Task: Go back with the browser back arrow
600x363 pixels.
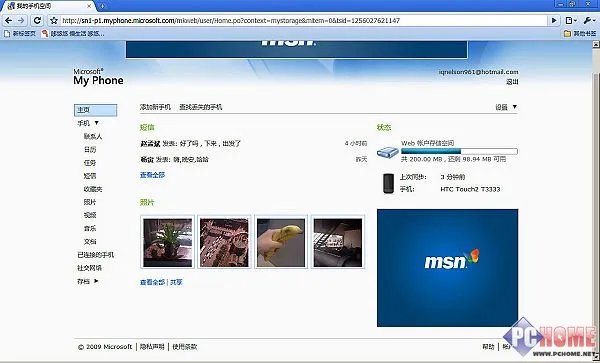Action: pos(9,20)
